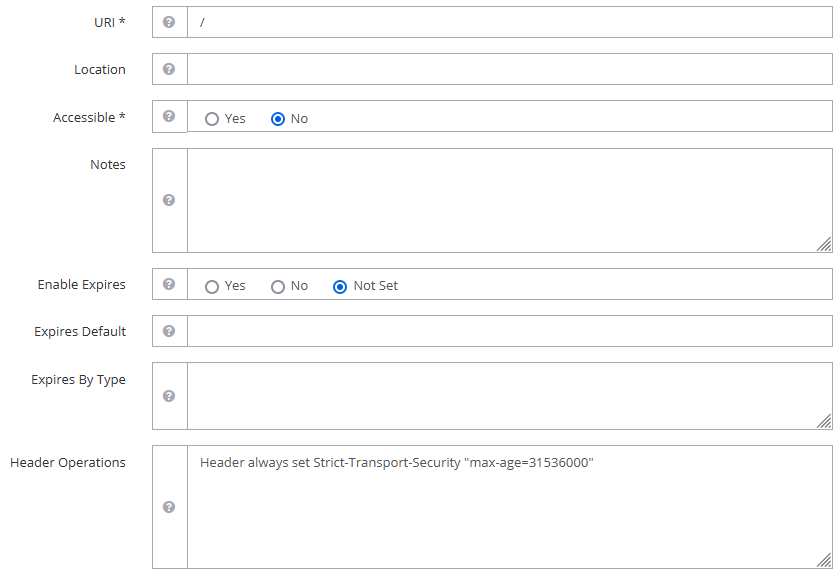This screenshot has width=837, height=574.
Task: Click help icon for Enable Expires
Action: [169, 284]
